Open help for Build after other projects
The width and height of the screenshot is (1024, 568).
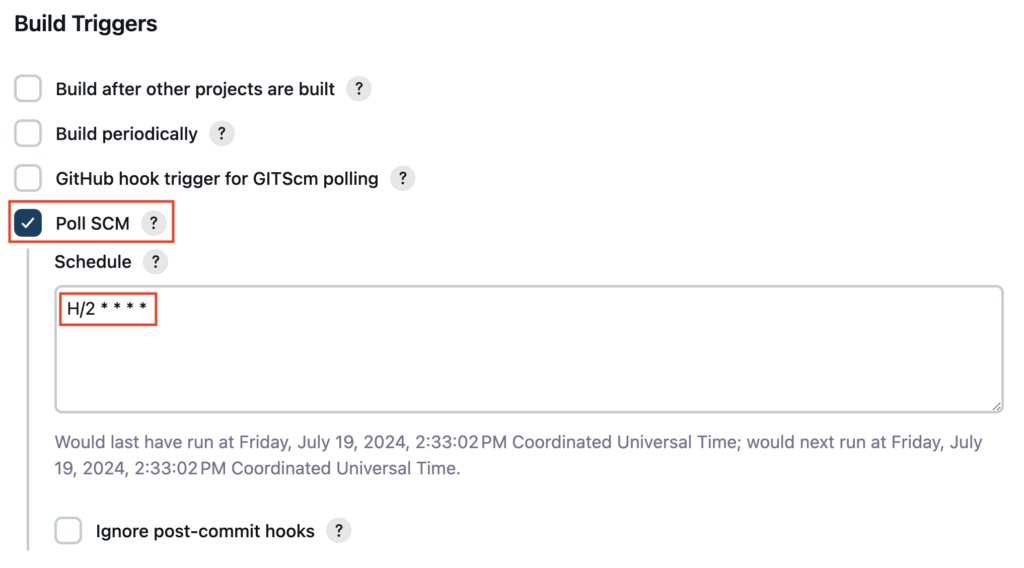[359, 89]
